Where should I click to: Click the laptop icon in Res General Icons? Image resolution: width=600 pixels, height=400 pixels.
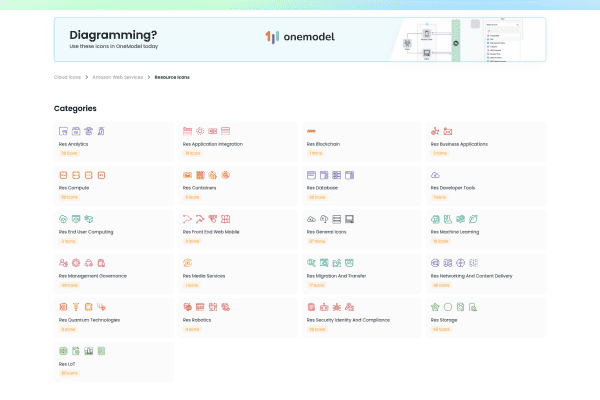point(349,219)
